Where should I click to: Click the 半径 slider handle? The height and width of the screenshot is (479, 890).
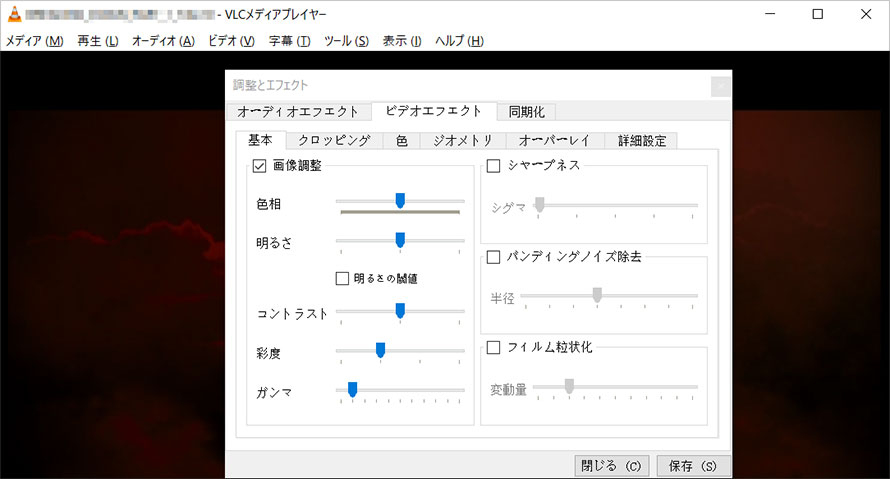597,295
